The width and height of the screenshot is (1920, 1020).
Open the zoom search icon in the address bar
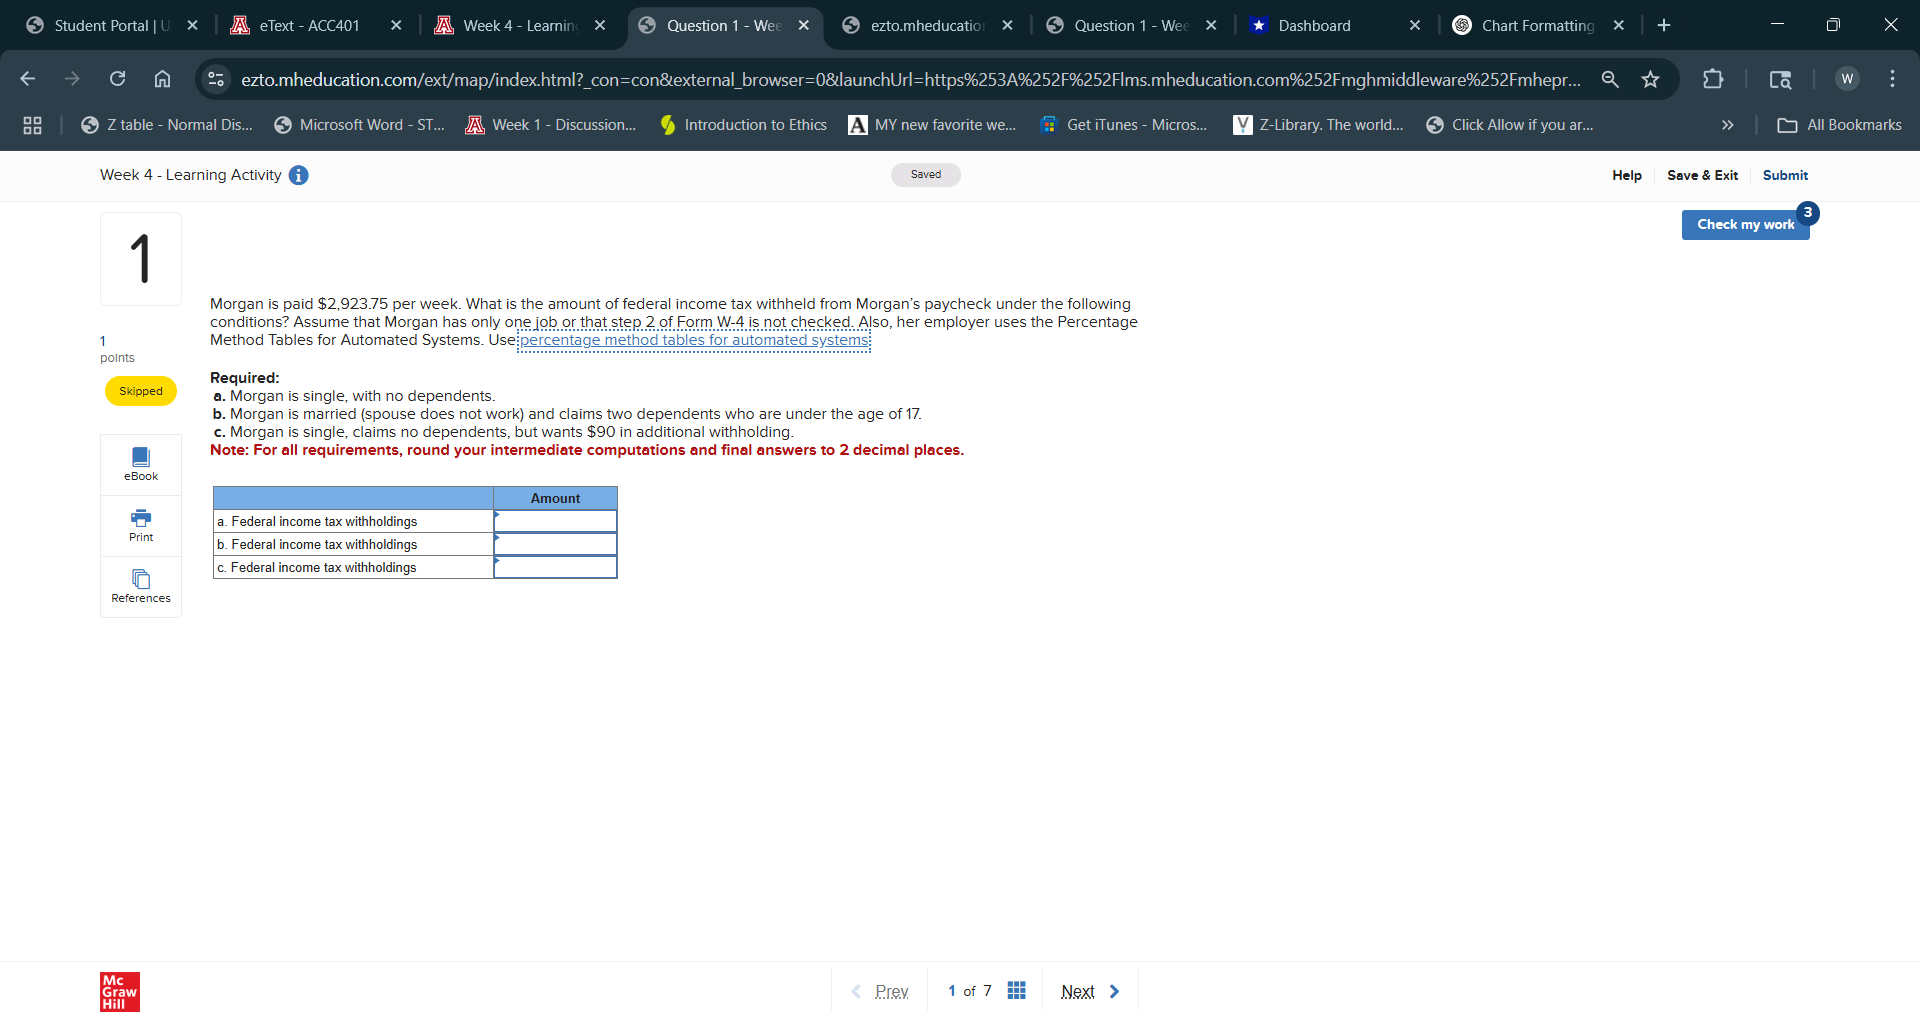coord(1610,79)
